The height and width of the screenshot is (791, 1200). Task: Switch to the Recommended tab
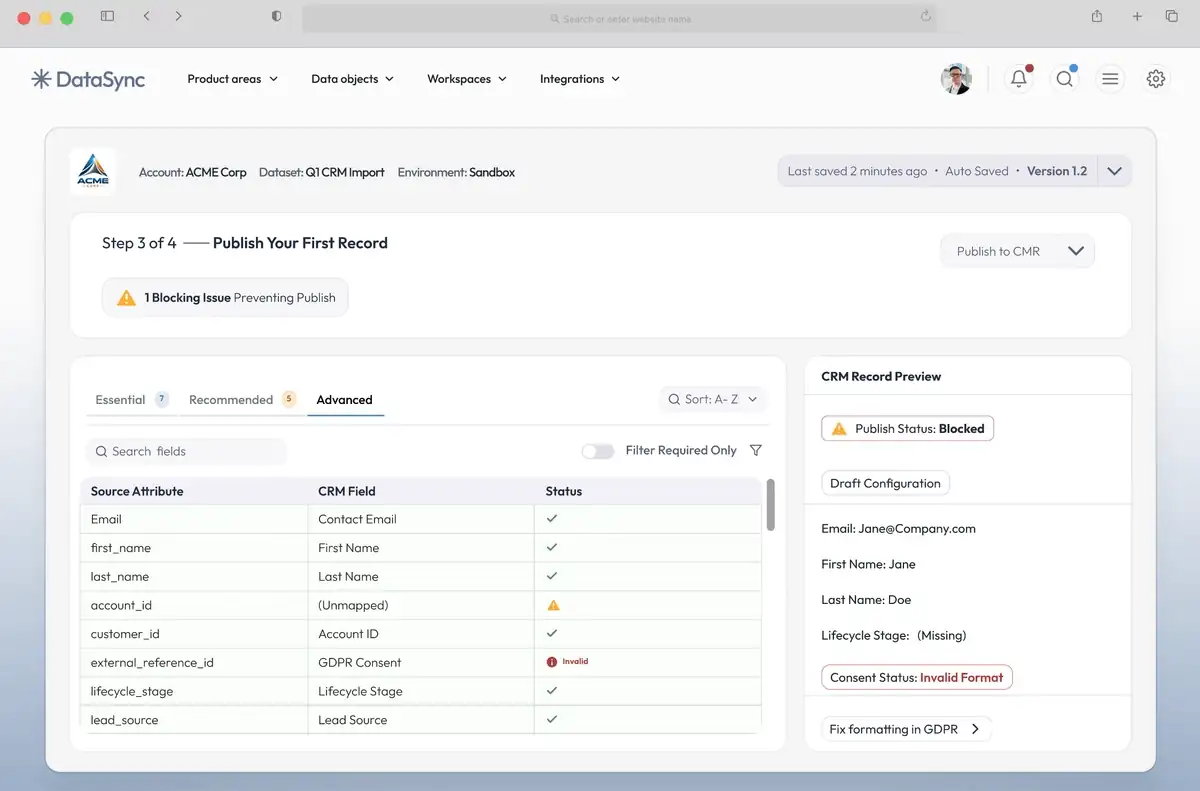(x=243, y=399)
